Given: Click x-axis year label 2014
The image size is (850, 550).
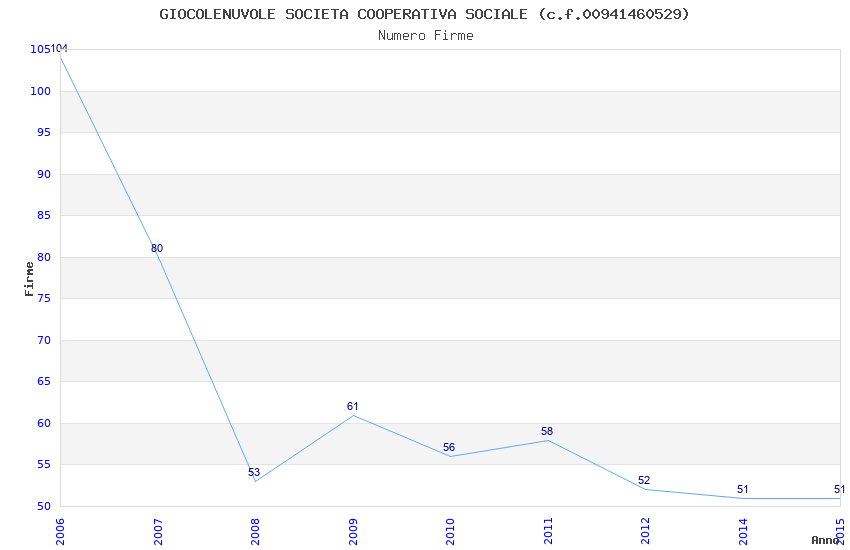Looking at the screenshot, I should pos(743,531).
